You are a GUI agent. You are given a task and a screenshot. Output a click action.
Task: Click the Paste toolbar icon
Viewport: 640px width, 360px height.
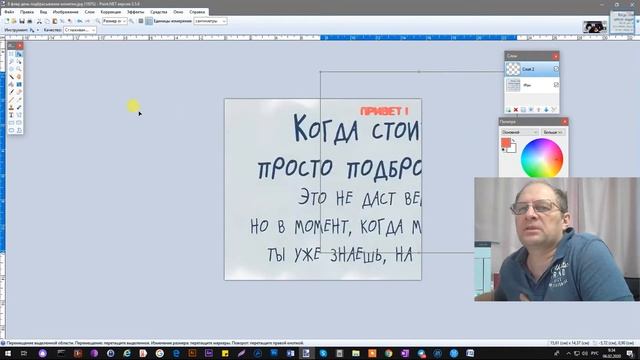(x=55, y=21)
